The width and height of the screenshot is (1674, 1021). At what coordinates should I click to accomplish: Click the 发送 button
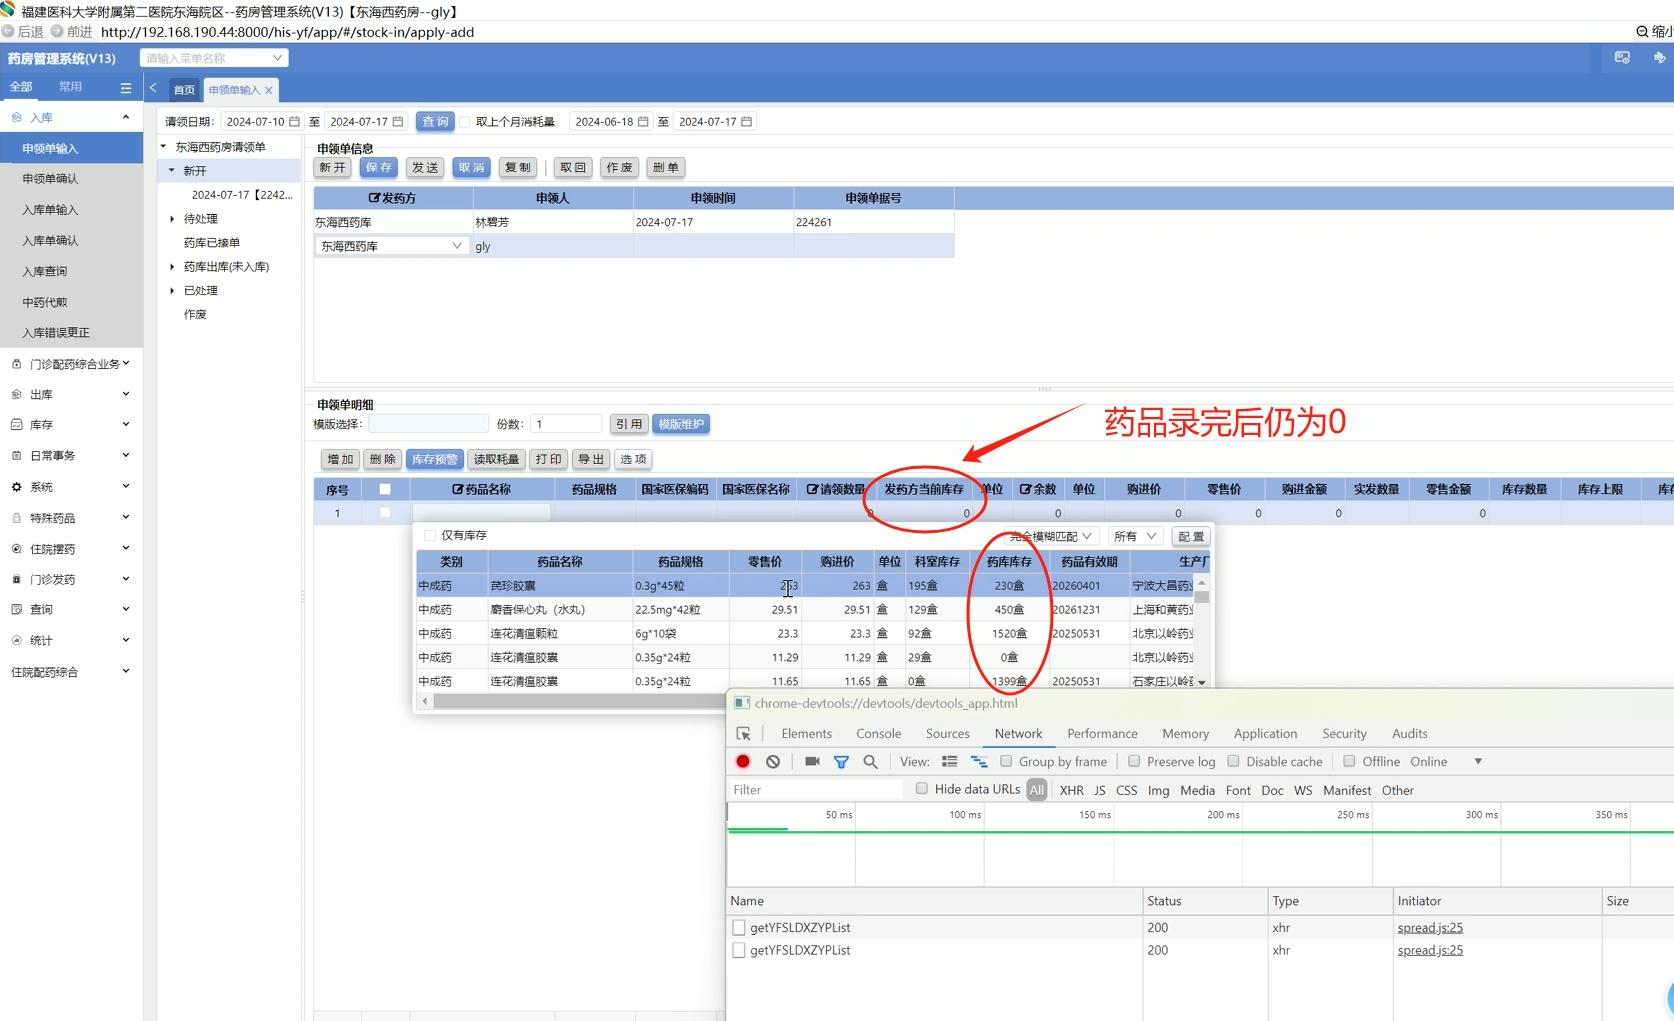click(x=425, y=168)
